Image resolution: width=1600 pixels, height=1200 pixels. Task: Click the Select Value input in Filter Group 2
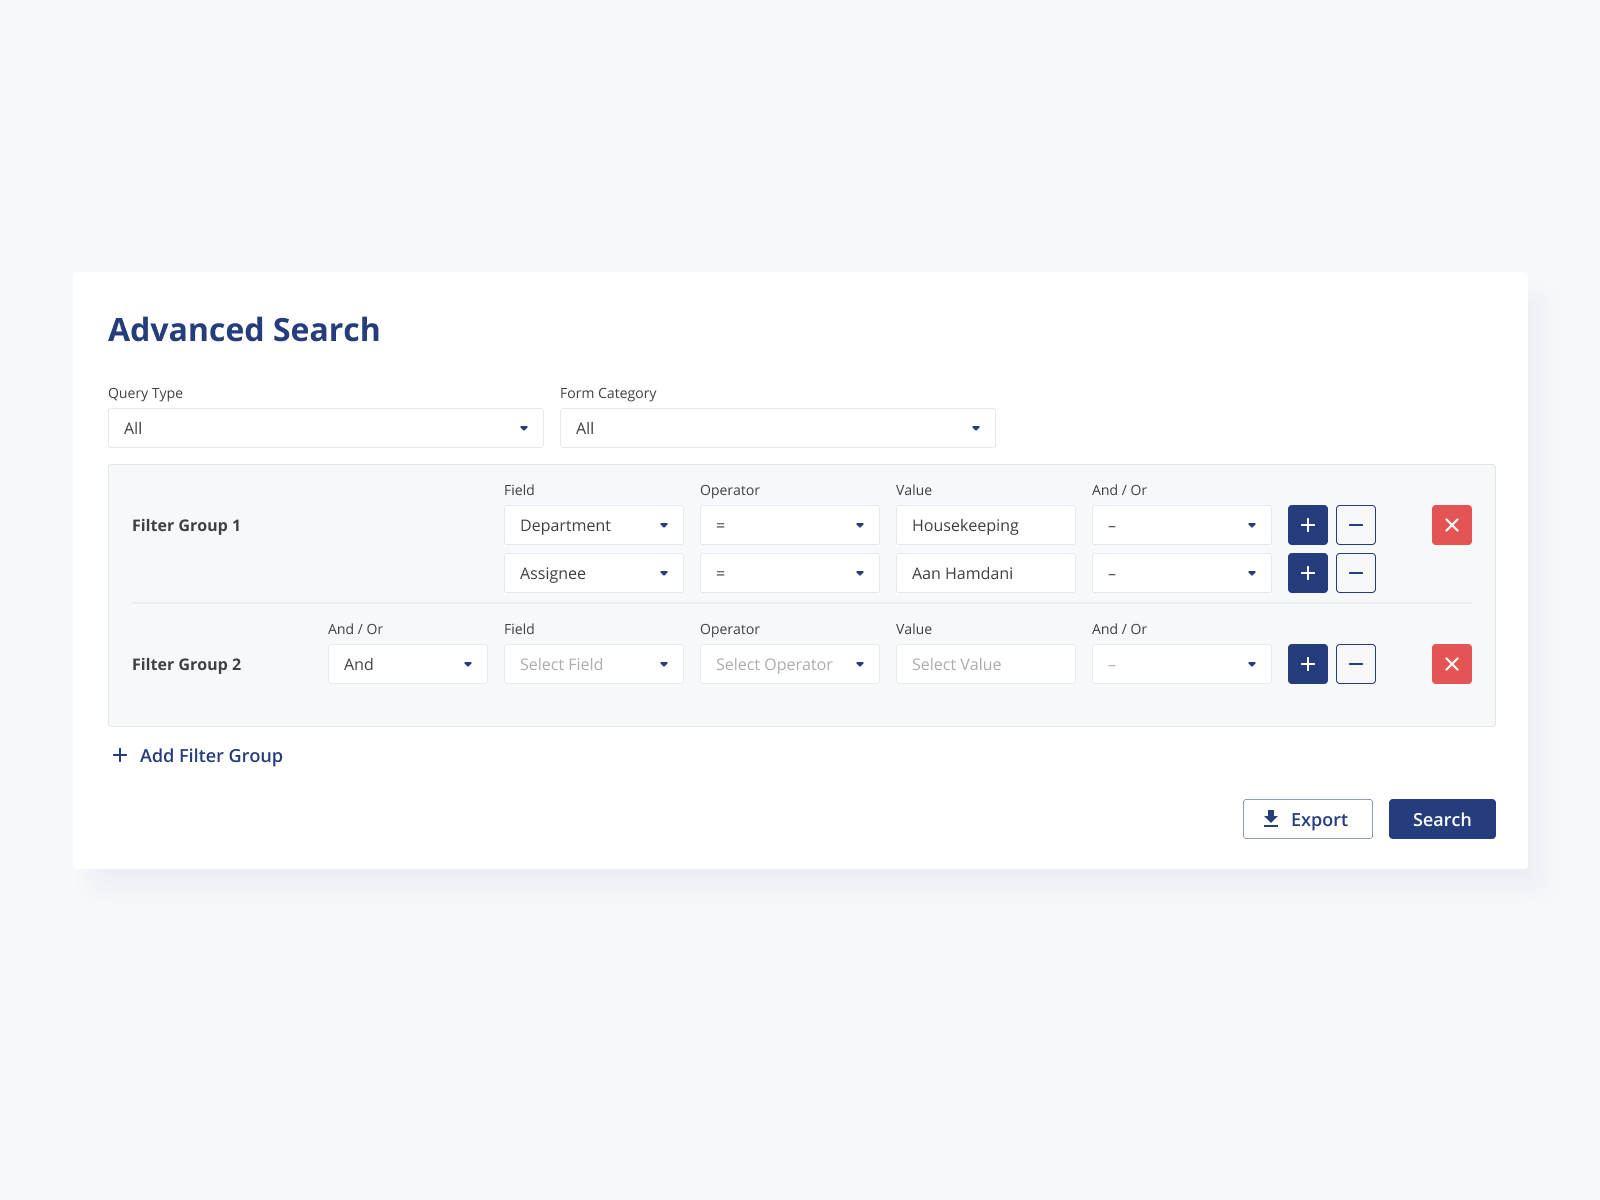(985, 664)
